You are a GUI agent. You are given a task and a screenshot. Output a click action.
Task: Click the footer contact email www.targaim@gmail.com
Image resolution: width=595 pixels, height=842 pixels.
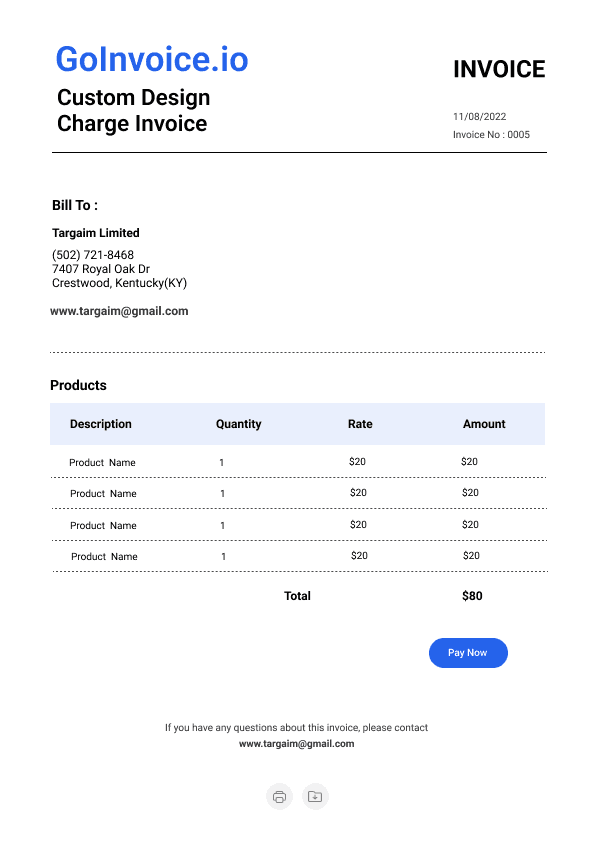tap(296, 744)
